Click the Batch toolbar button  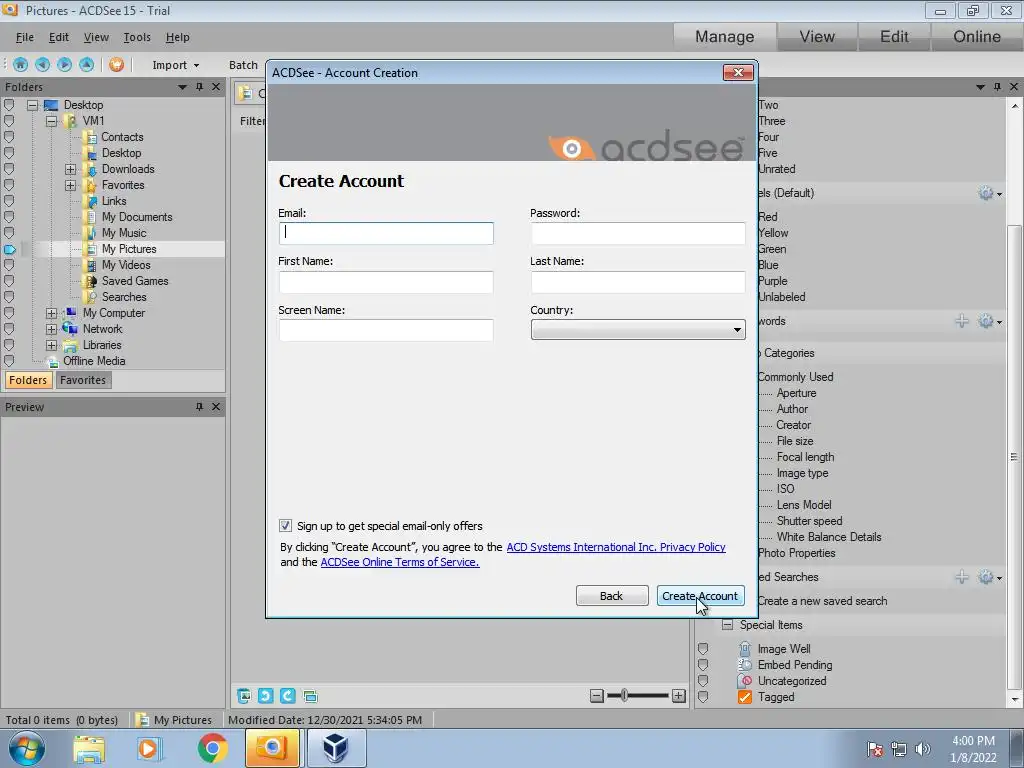pyautogui.click(x=243, y=65)
